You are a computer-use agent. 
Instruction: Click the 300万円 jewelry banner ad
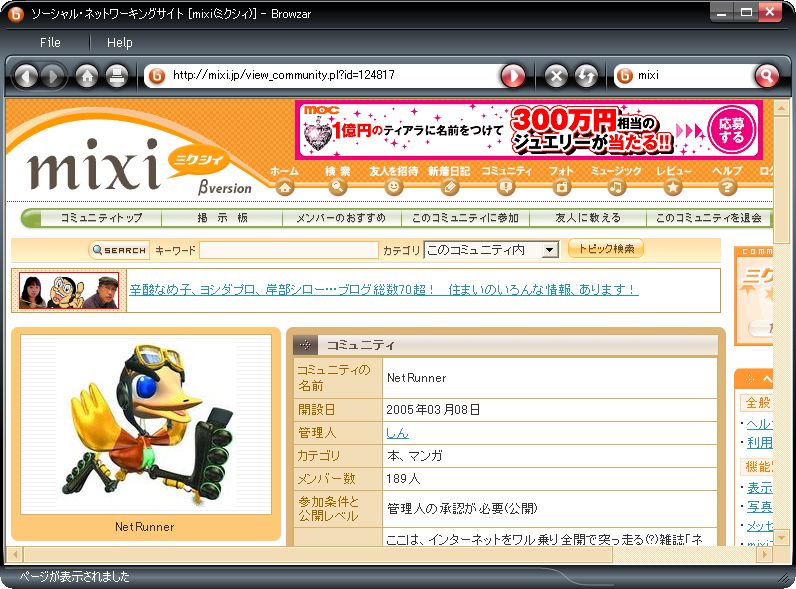tap(528, 130)
